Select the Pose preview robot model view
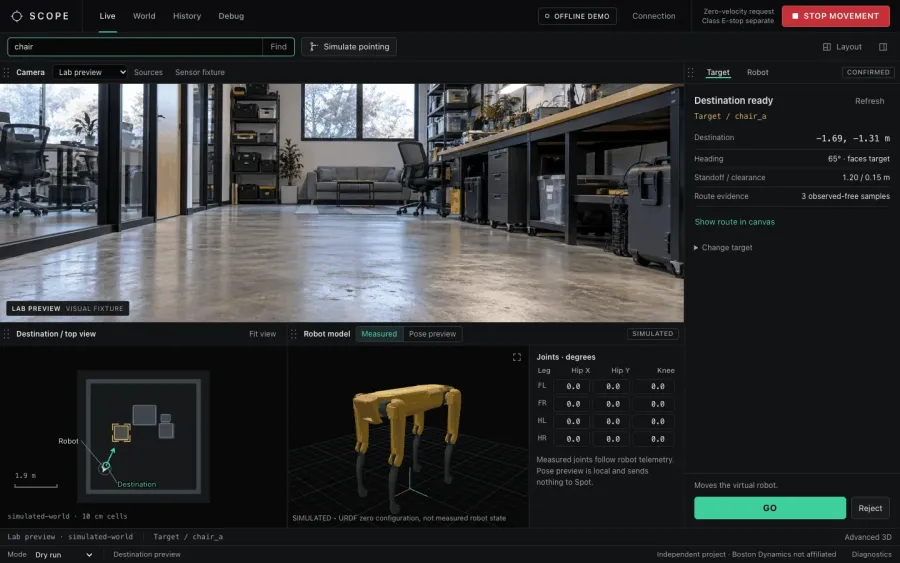The width and height of the screenshot is (900, 563). pyautogui.click(x=432, y=334)
